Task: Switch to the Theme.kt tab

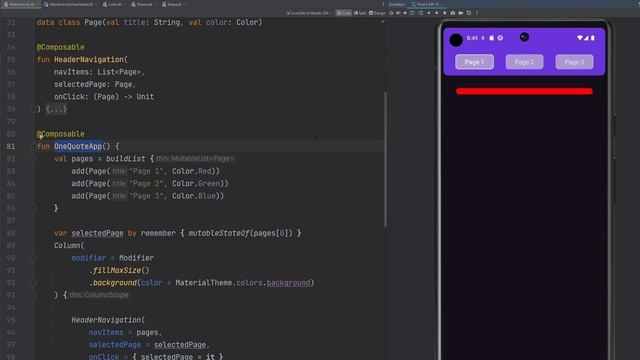Action: coord(142,4)
